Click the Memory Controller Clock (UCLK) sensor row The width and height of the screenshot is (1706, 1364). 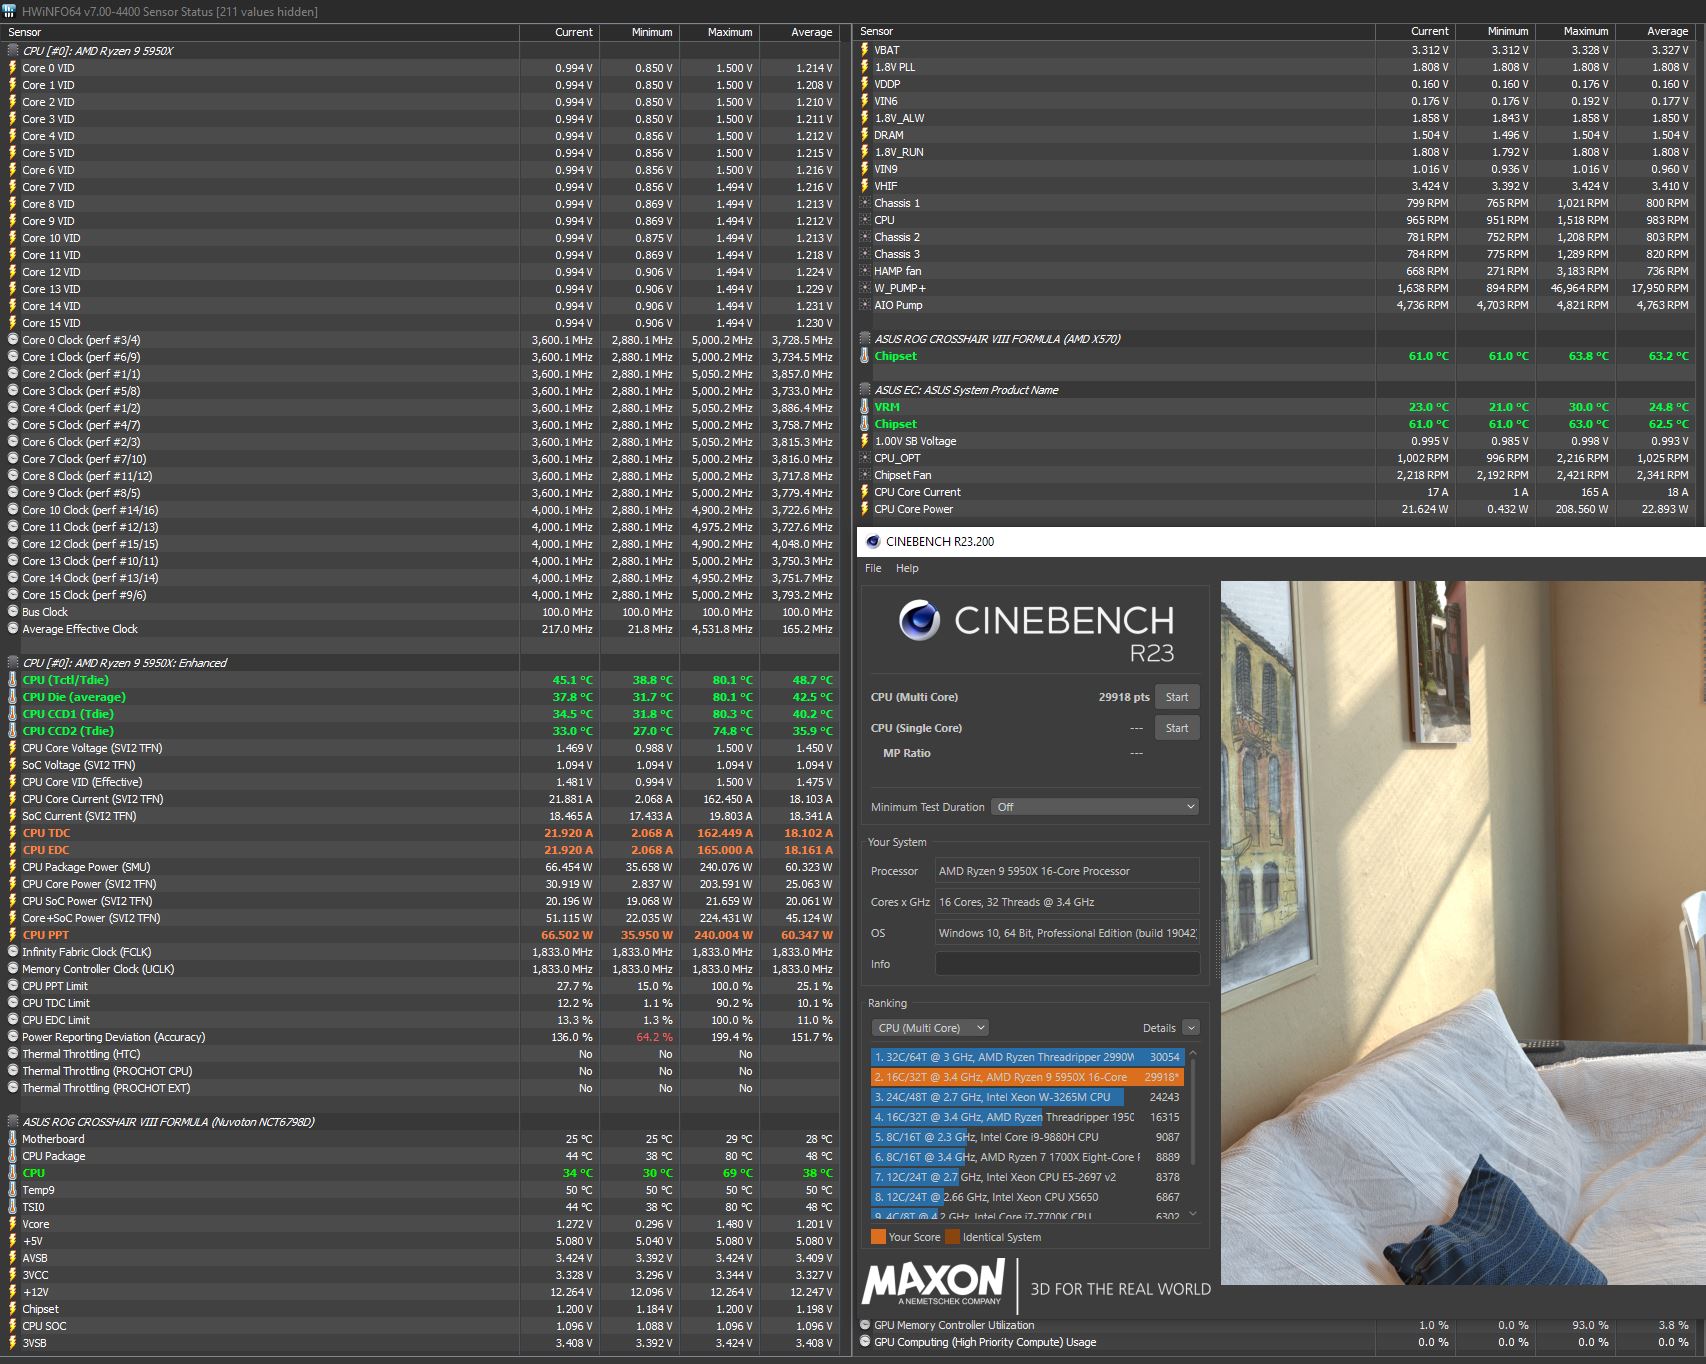[420, 969]
